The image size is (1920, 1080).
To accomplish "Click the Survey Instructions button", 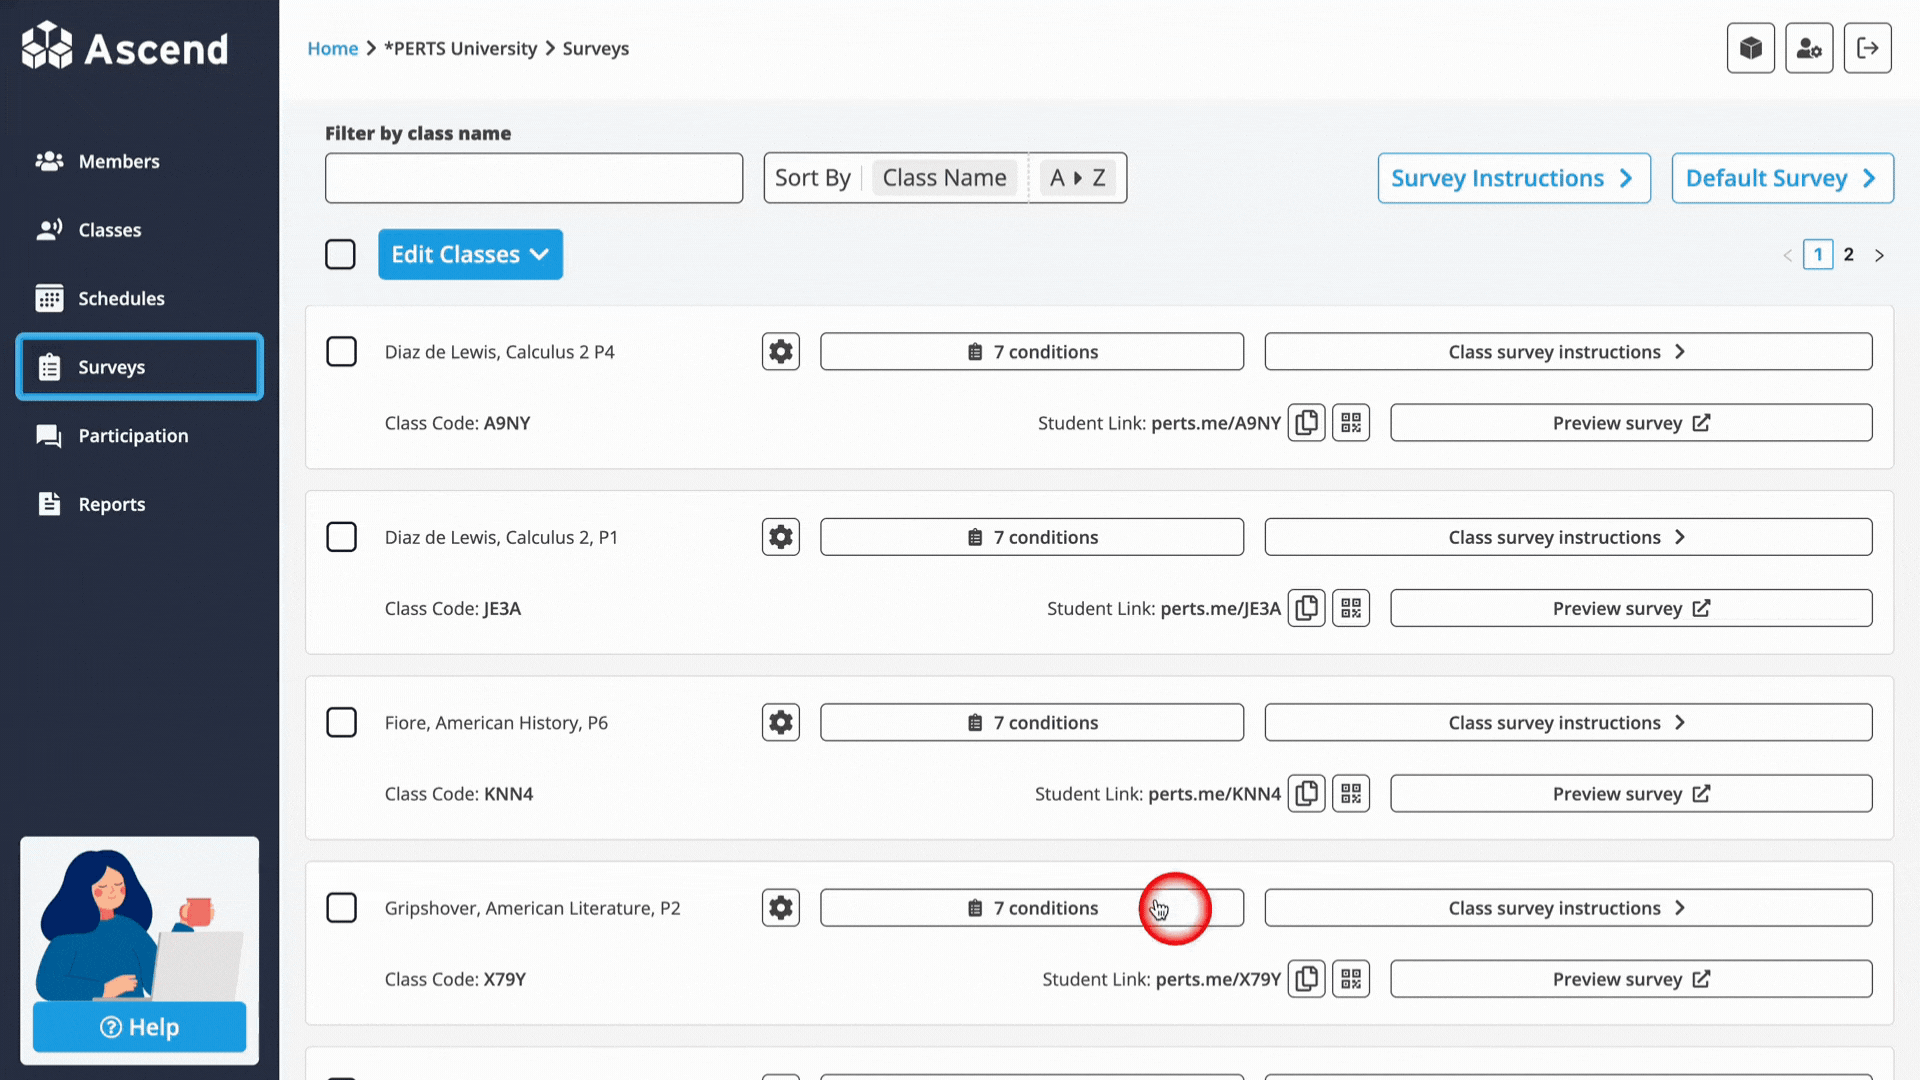I will click(x=1513, y=178).
